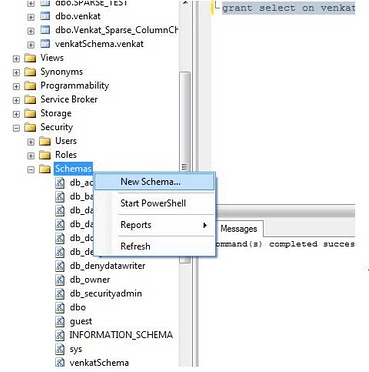The image size is (369, 372).
Task: Select the venkatSchema.venkat table label
Action: pyautogui.click(x=99, y=44)
